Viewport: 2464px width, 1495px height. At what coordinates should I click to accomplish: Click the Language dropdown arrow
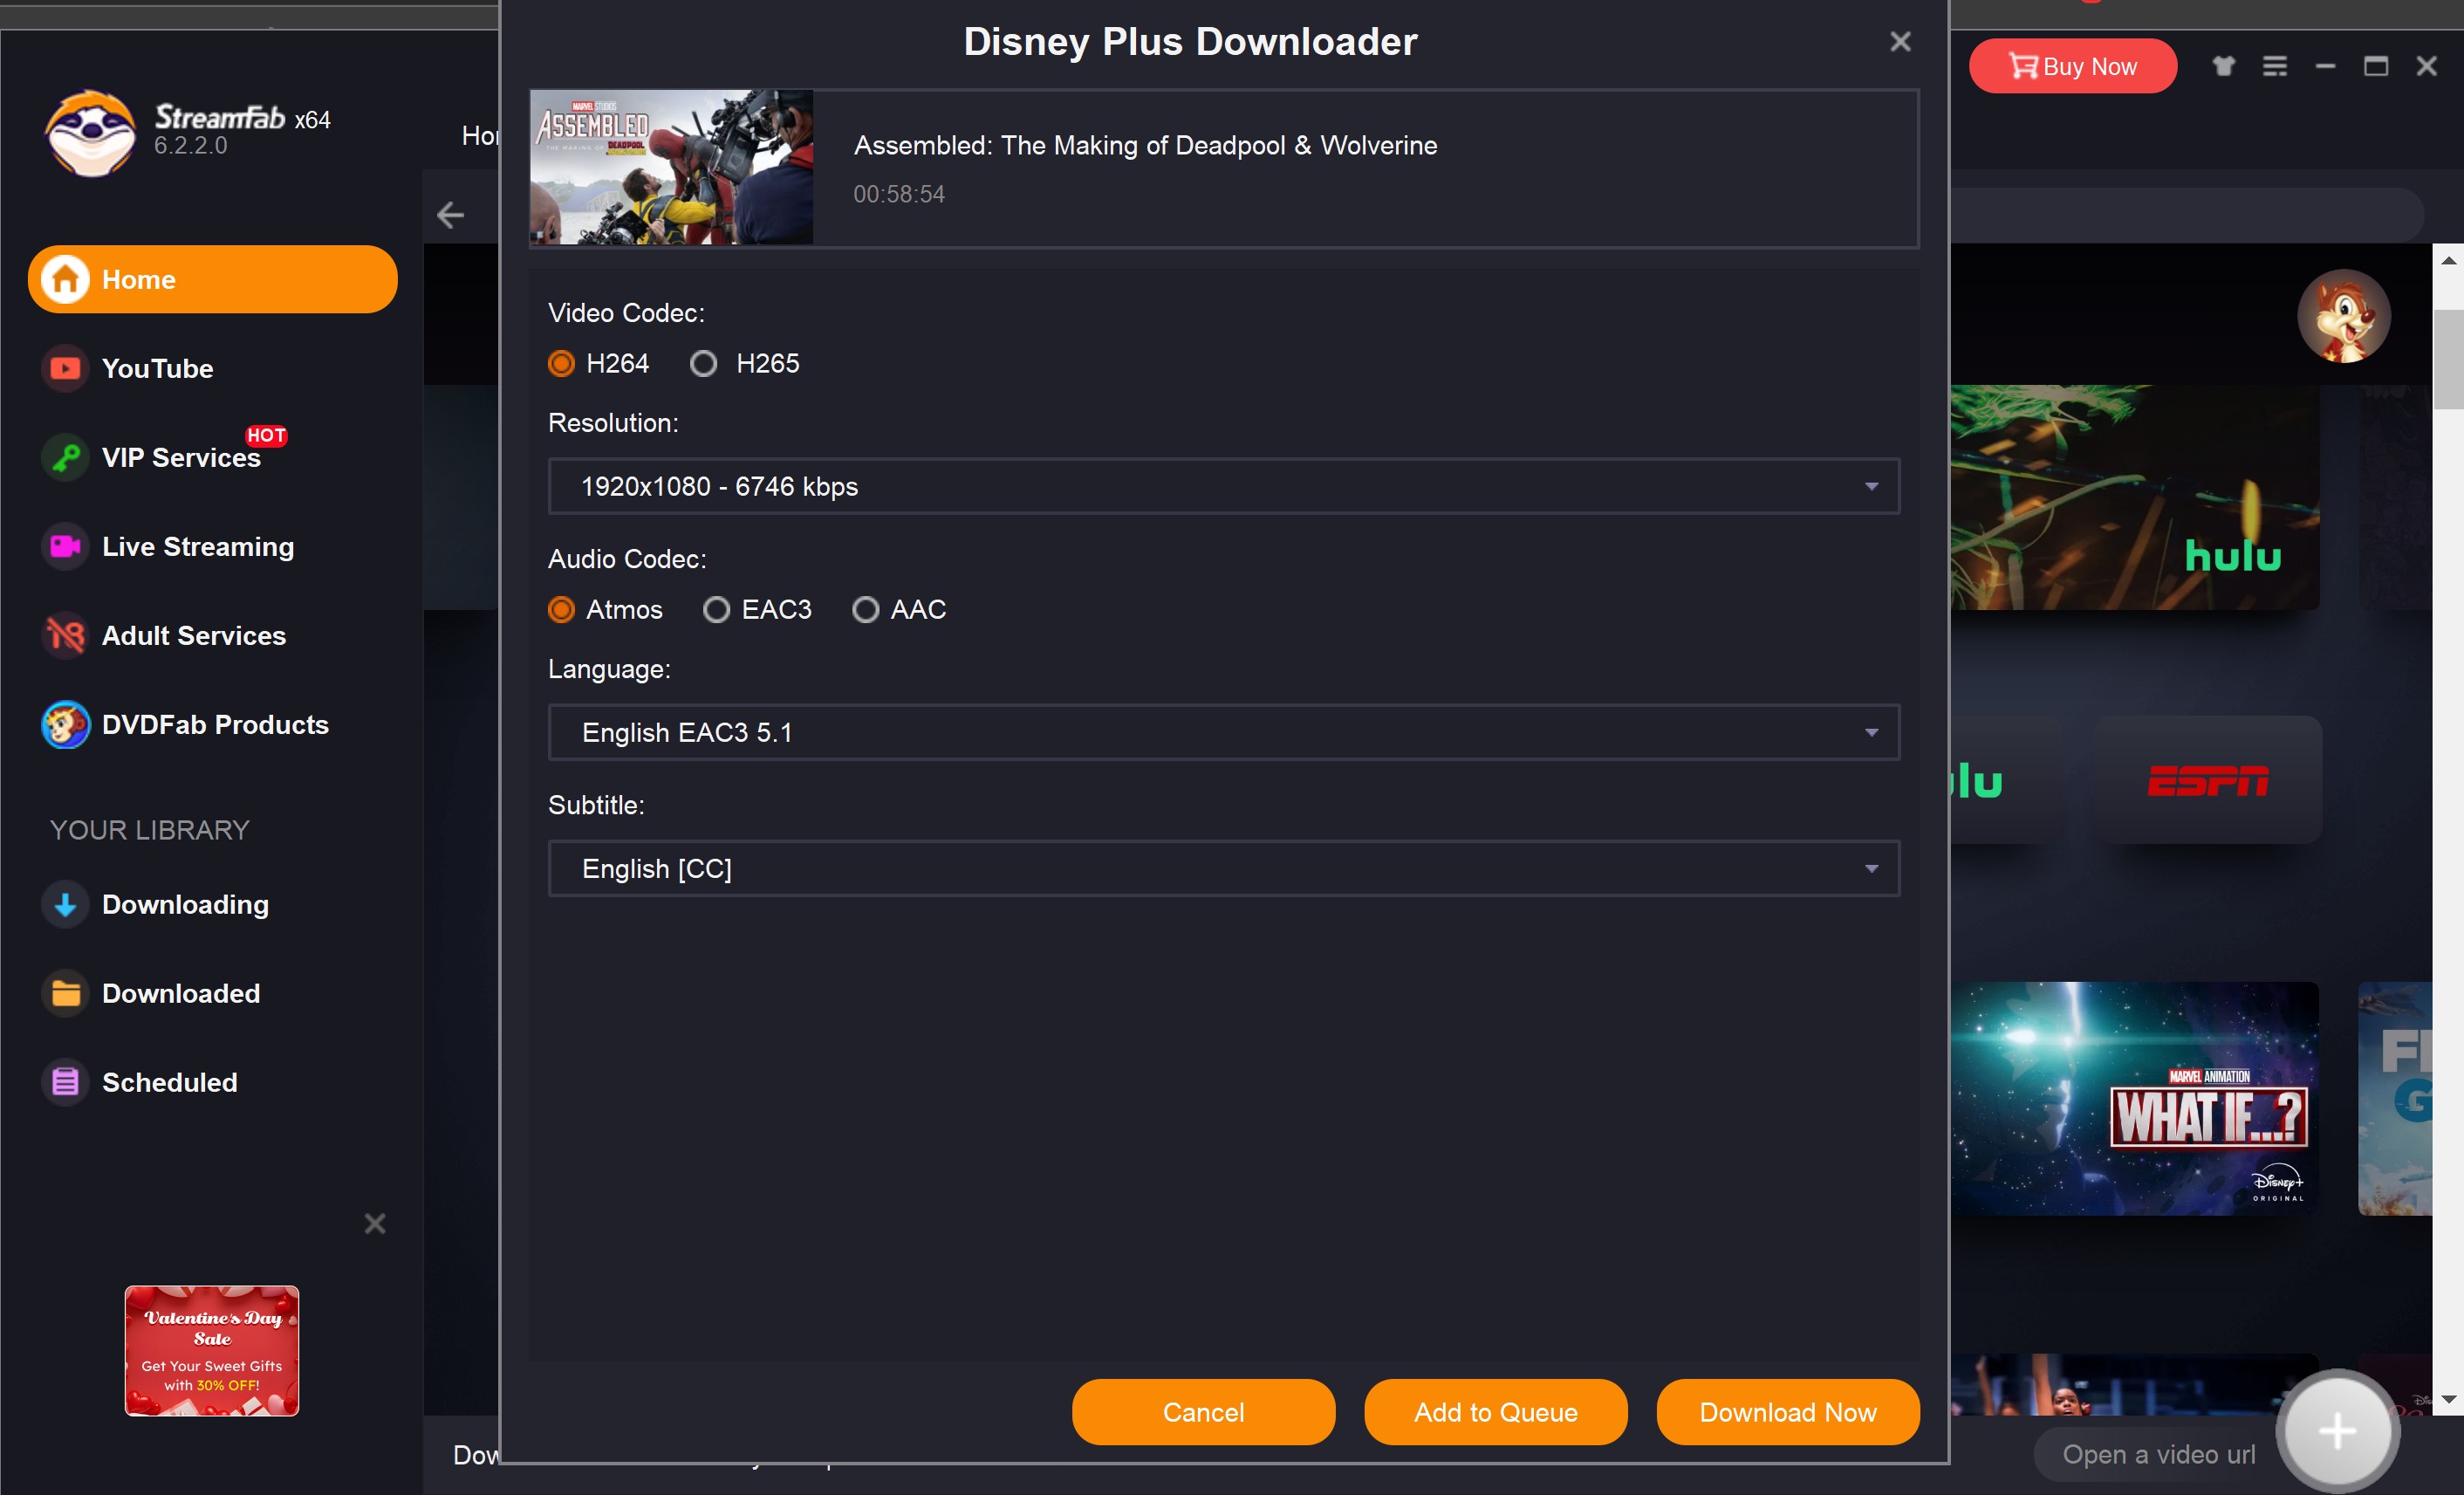point(1871,733)
